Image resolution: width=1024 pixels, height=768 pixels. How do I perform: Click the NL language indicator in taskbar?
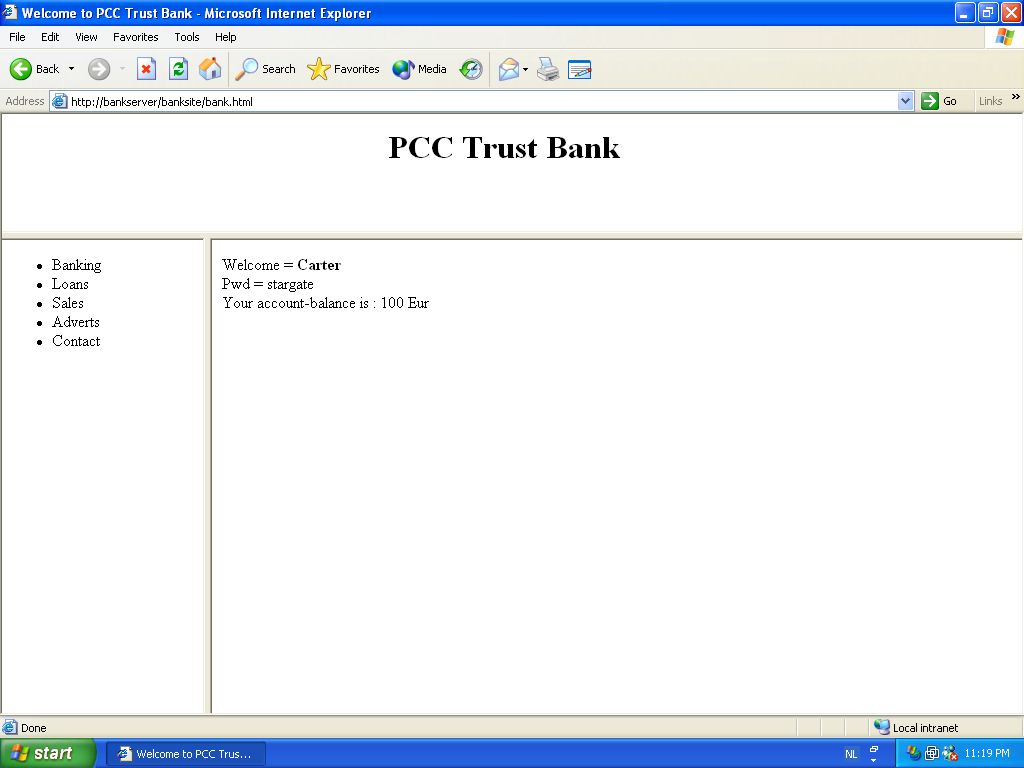851,754
